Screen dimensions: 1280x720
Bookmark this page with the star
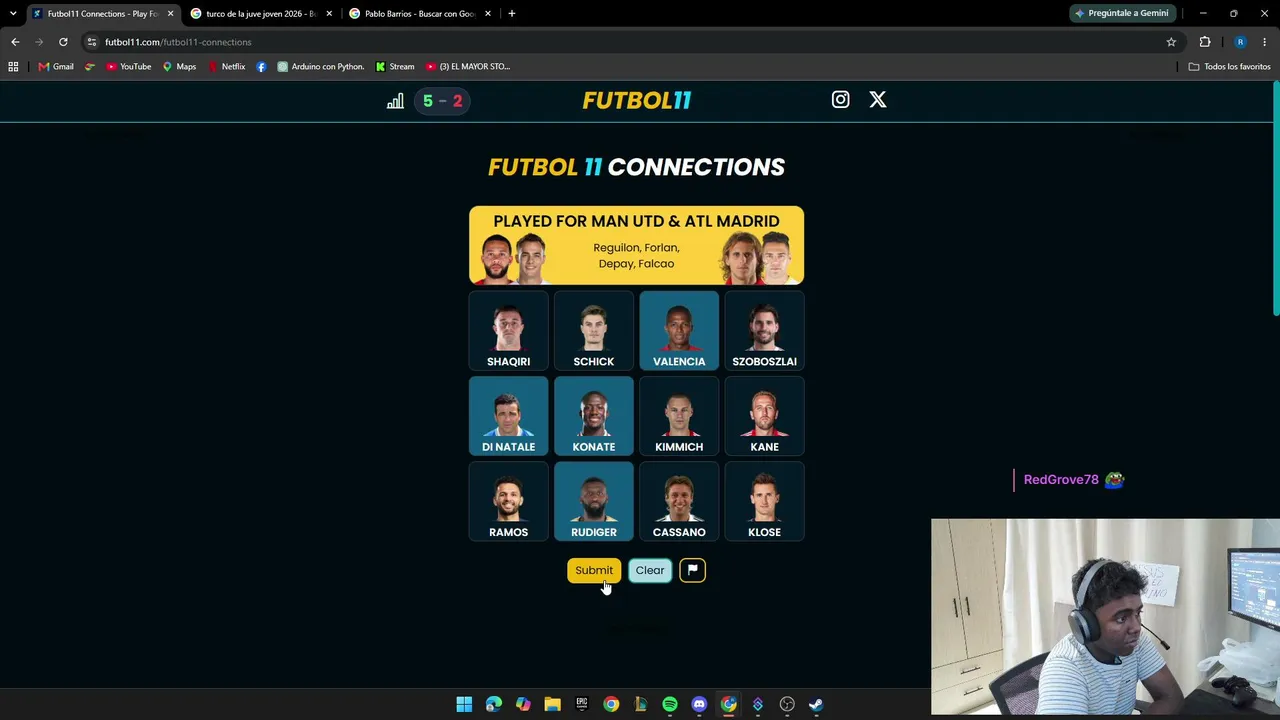[x=1171, y=42]
